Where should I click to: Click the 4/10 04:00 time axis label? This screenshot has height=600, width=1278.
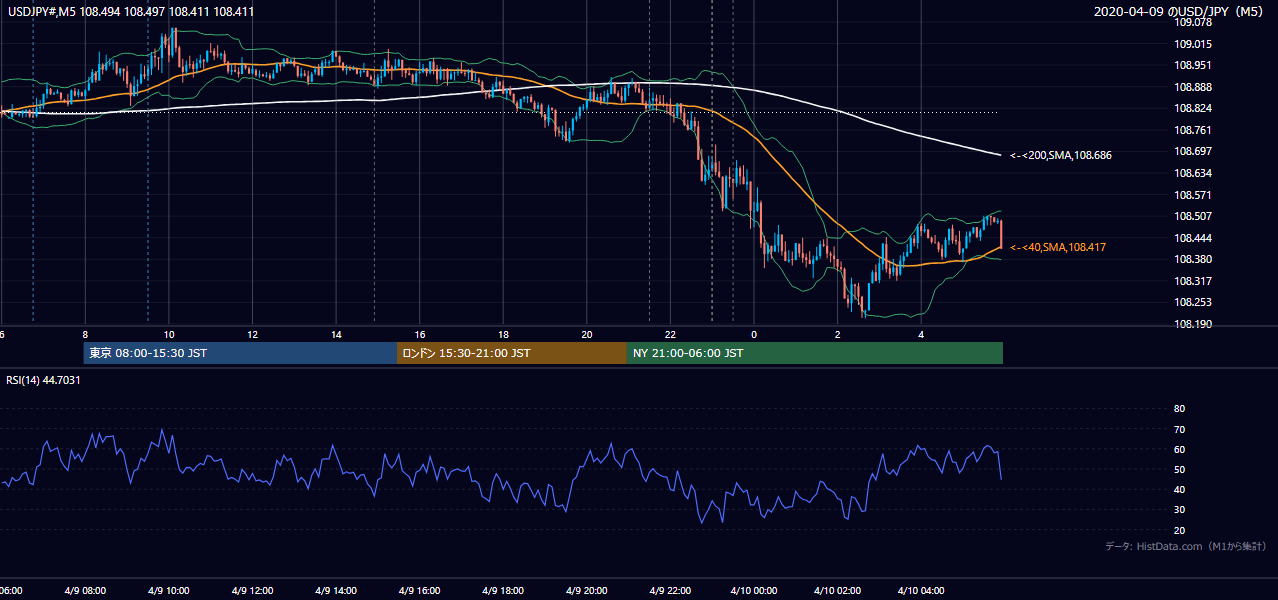click(x=919, y=590)
